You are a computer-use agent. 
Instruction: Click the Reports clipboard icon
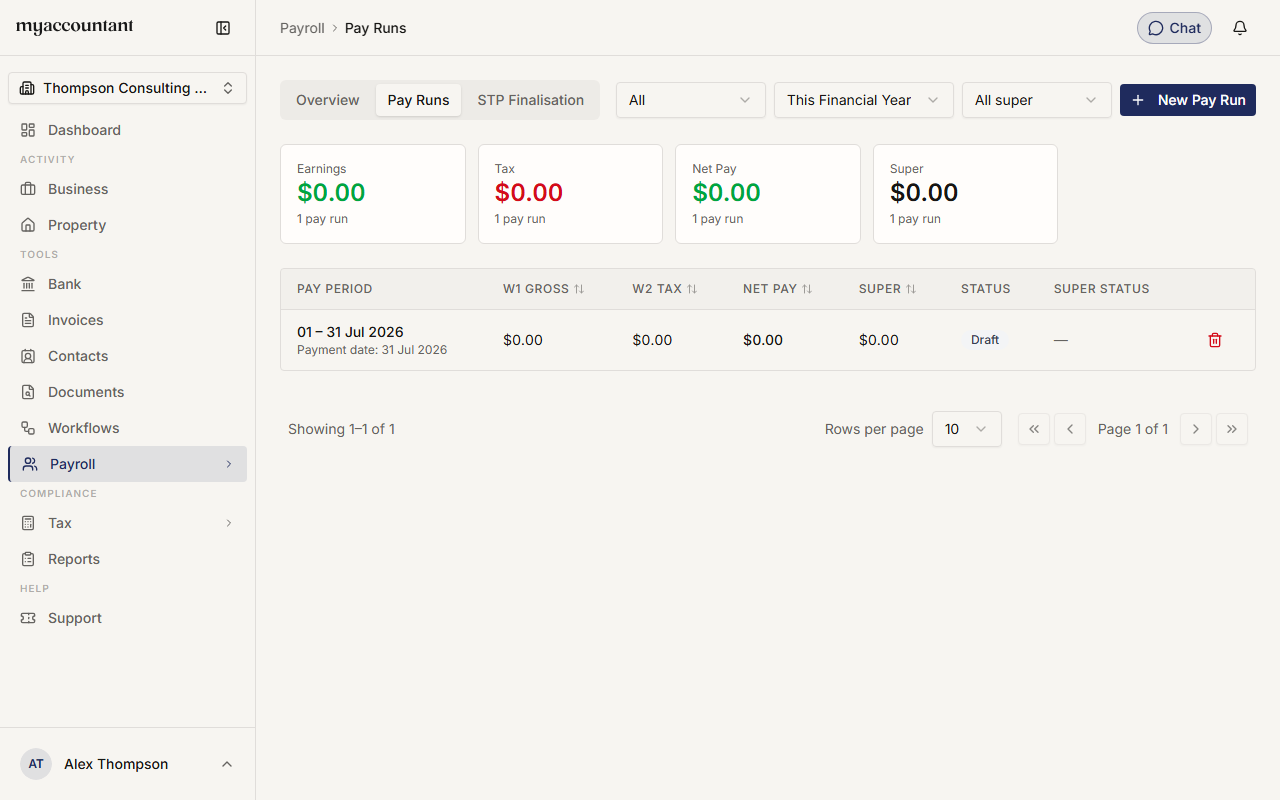point(28,559)
